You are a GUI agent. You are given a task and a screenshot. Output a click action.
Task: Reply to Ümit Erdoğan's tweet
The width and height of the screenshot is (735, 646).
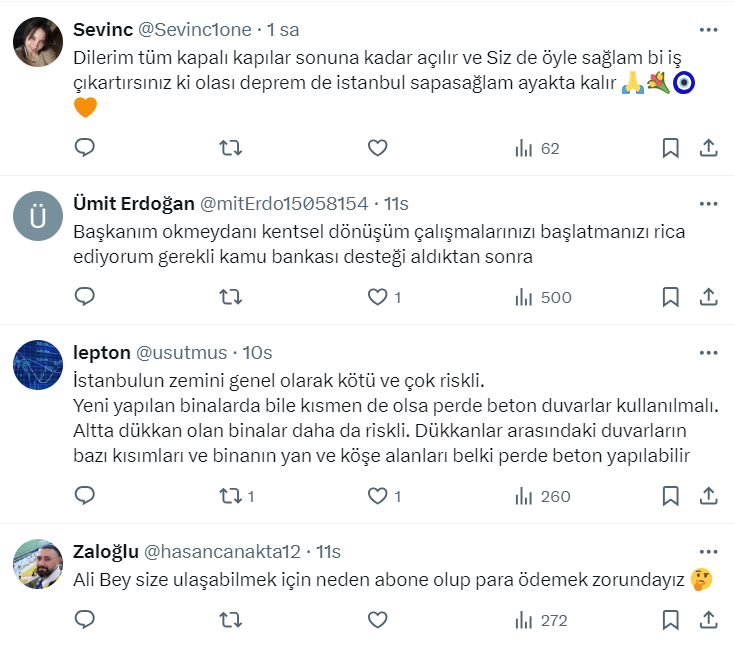coord(86,297)
